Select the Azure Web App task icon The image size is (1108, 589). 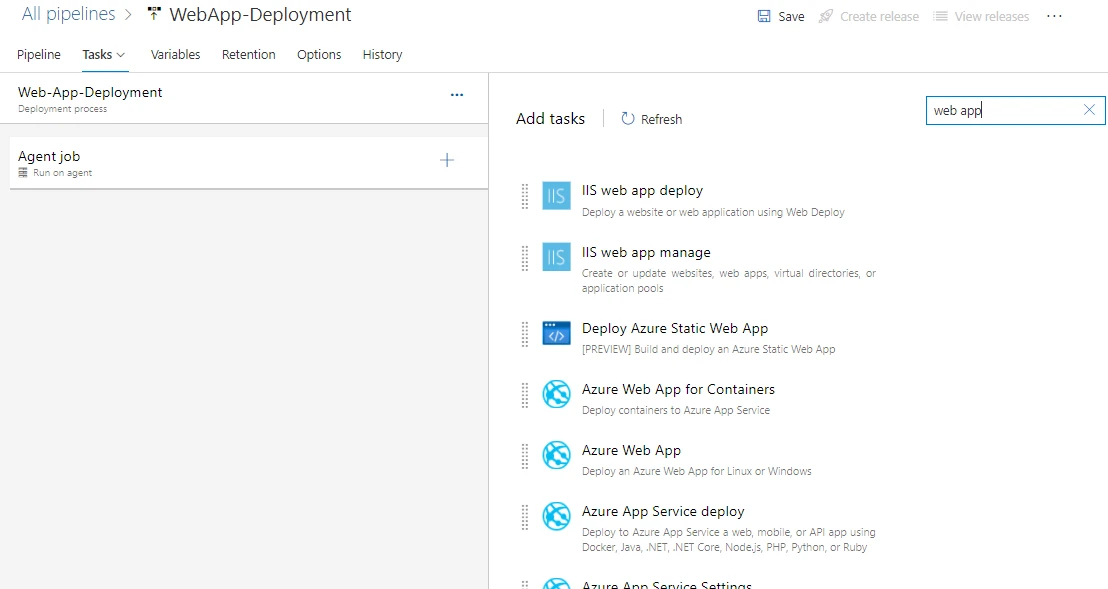click(556, 455)
